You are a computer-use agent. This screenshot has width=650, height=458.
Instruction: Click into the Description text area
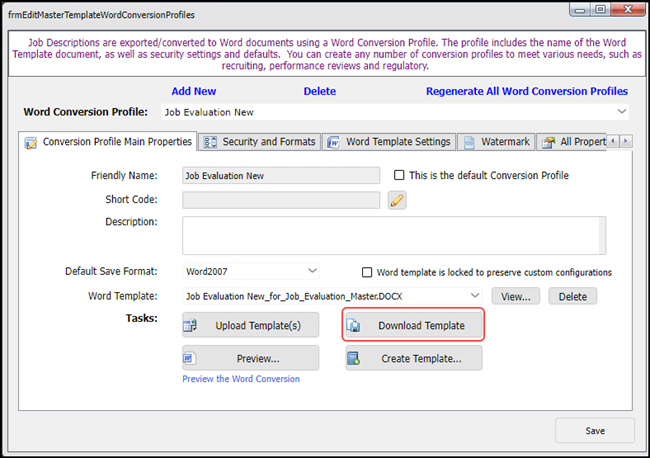tap(390, 235)
